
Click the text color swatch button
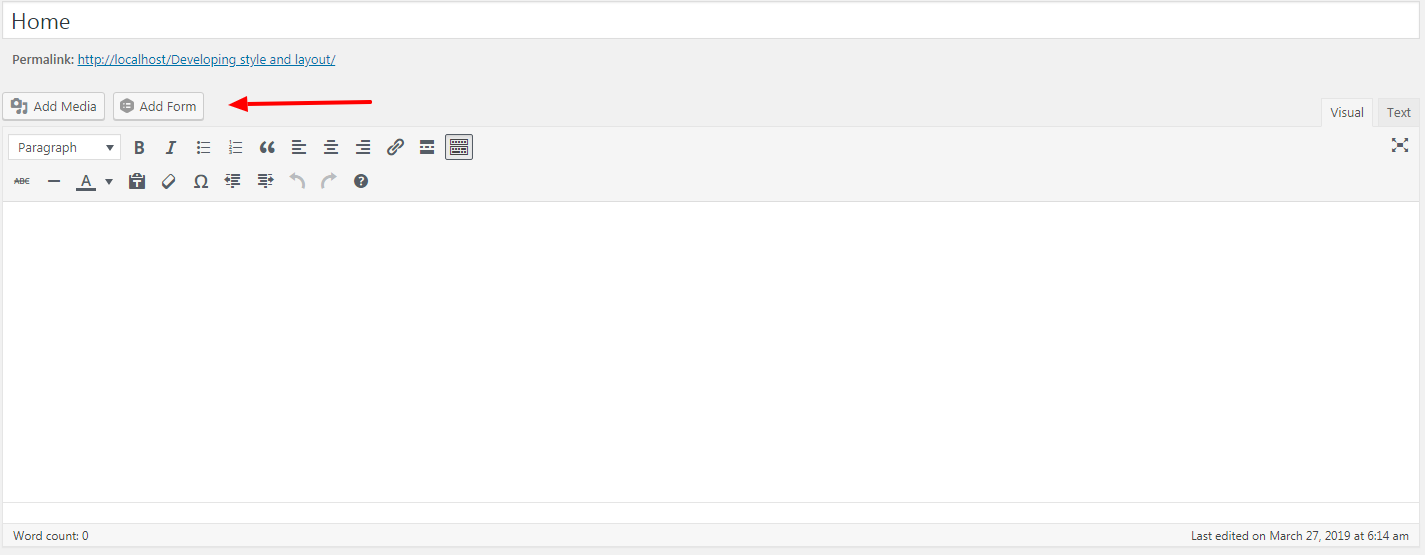[x=86, y=181]
